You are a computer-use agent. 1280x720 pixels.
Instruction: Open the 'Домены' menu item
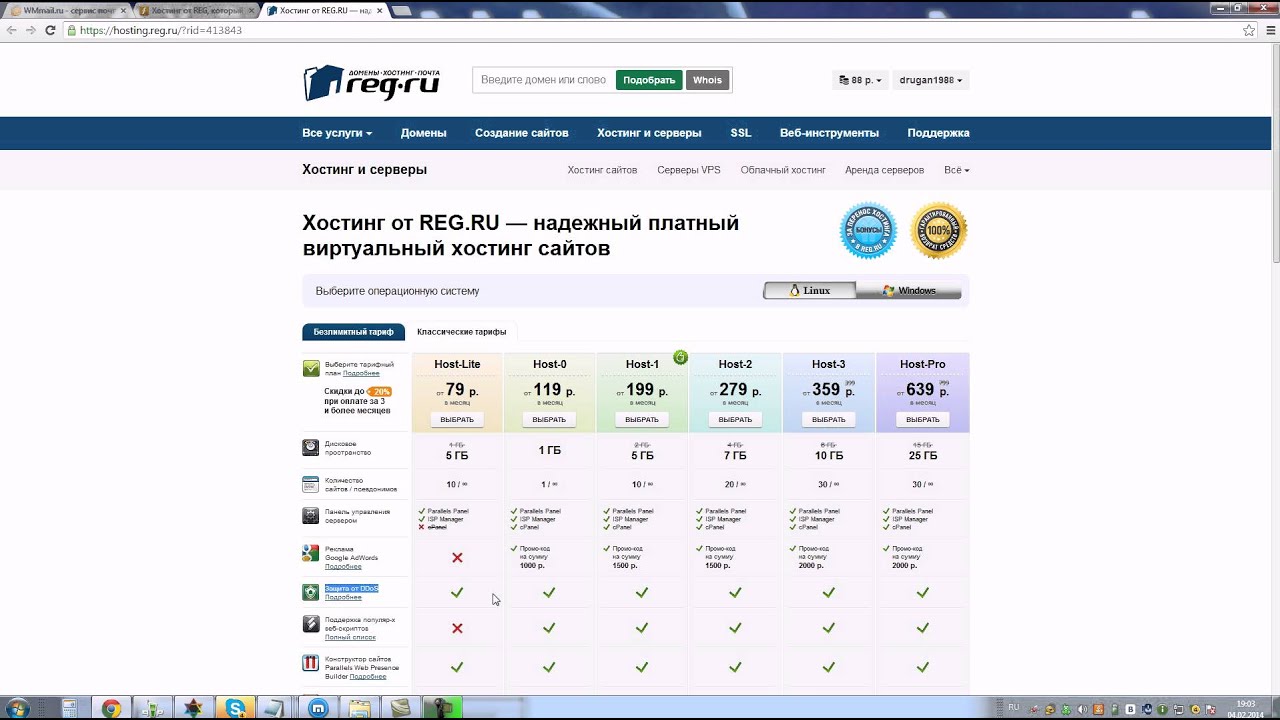pos(424,133)
